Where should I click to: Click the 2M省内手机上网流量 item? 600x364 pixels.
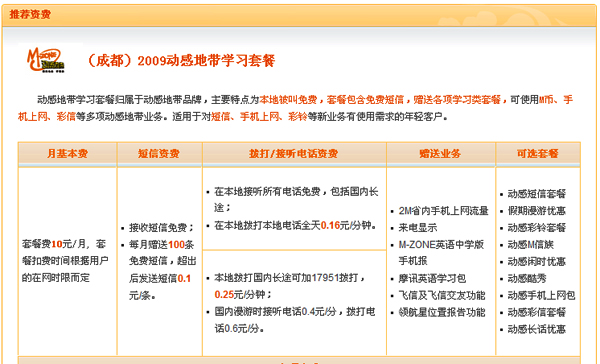tap(443, 211)
